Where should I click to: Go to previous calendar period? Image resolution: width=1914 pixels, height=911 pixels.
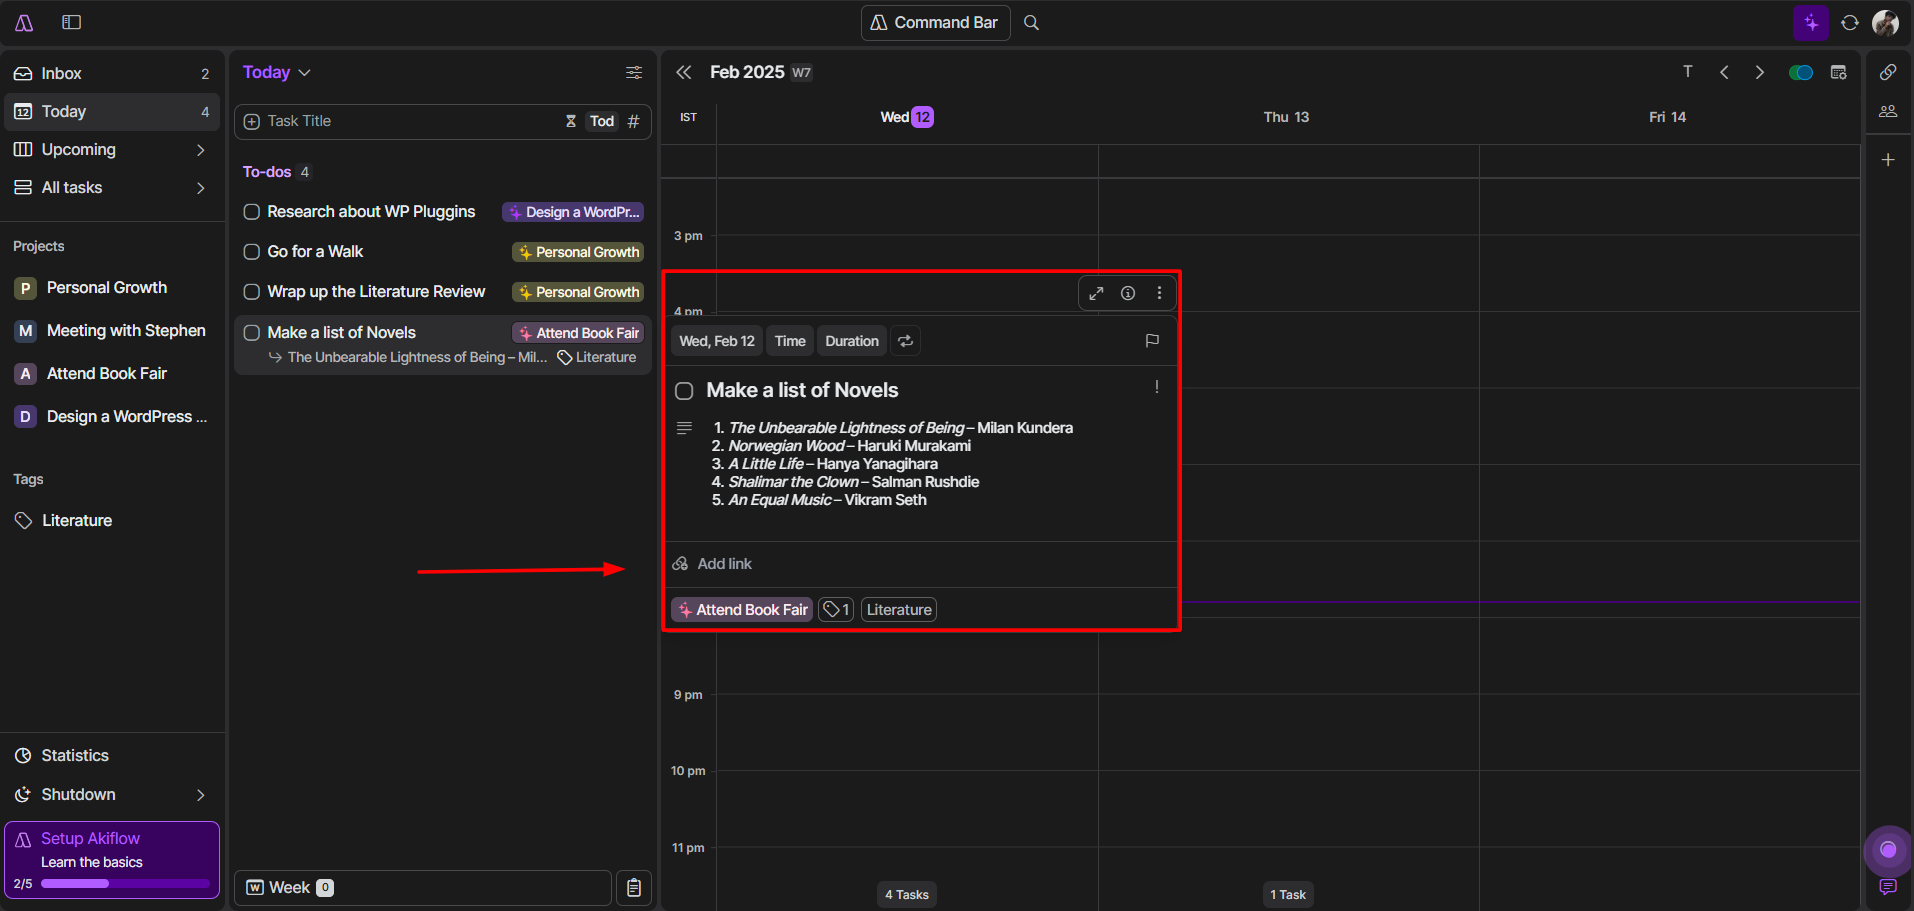coord(1724,72)
